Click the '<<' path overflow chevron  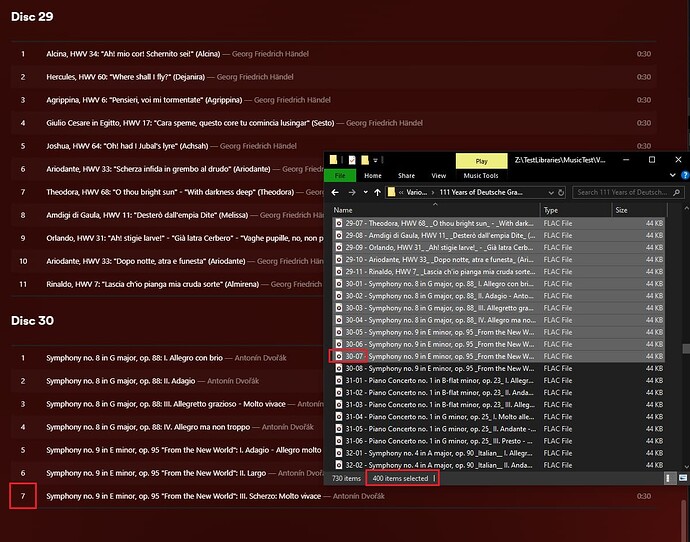tap(401, 192)
